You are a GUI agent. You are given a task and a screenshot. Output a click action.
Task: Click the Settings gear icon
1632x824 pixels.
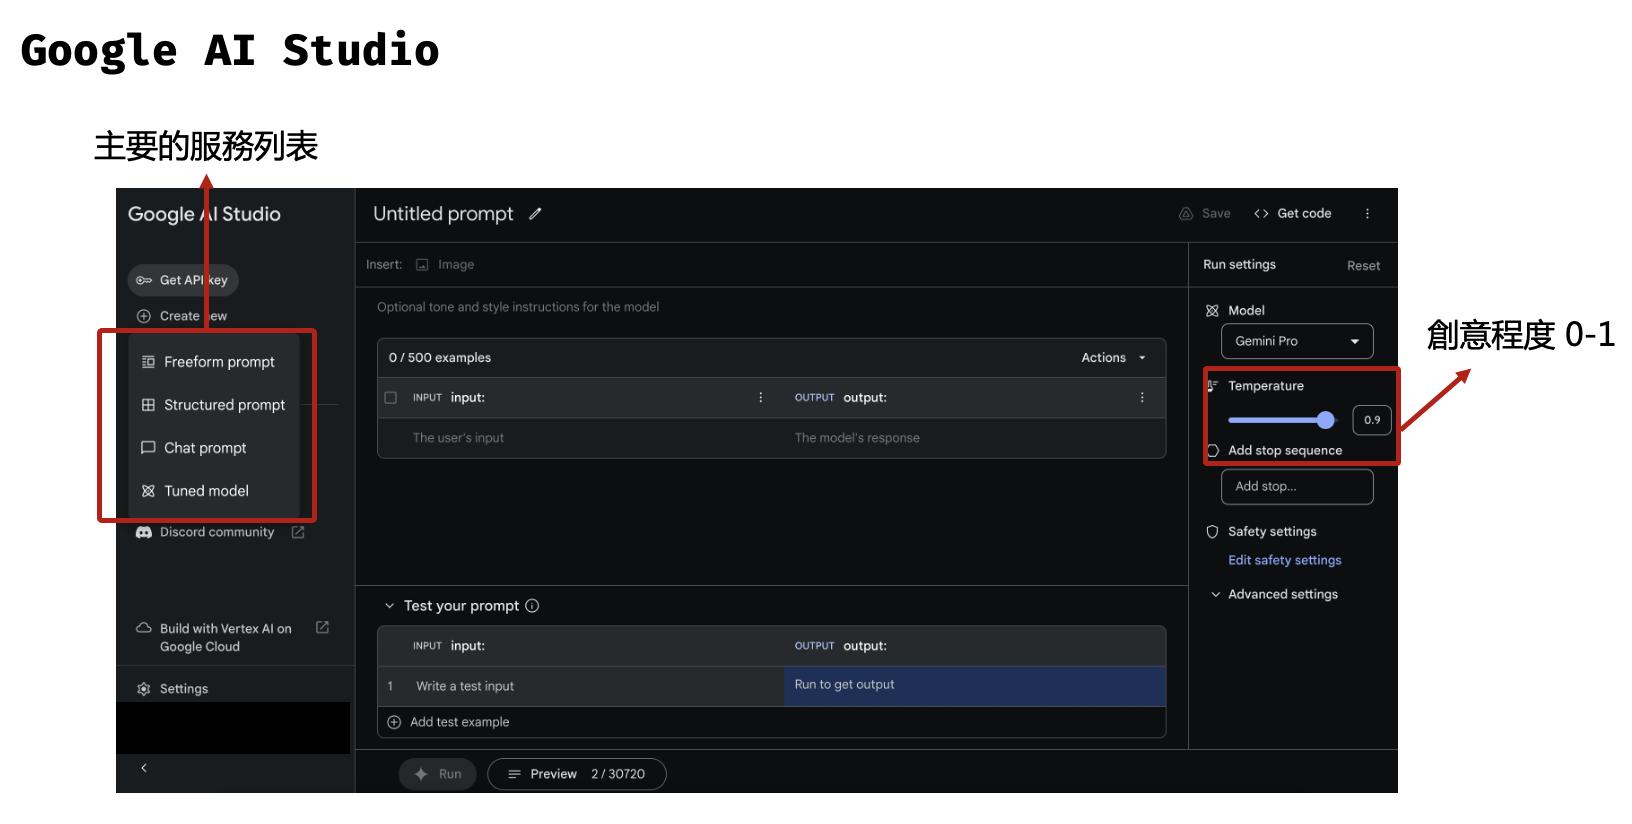coord(144,689)
